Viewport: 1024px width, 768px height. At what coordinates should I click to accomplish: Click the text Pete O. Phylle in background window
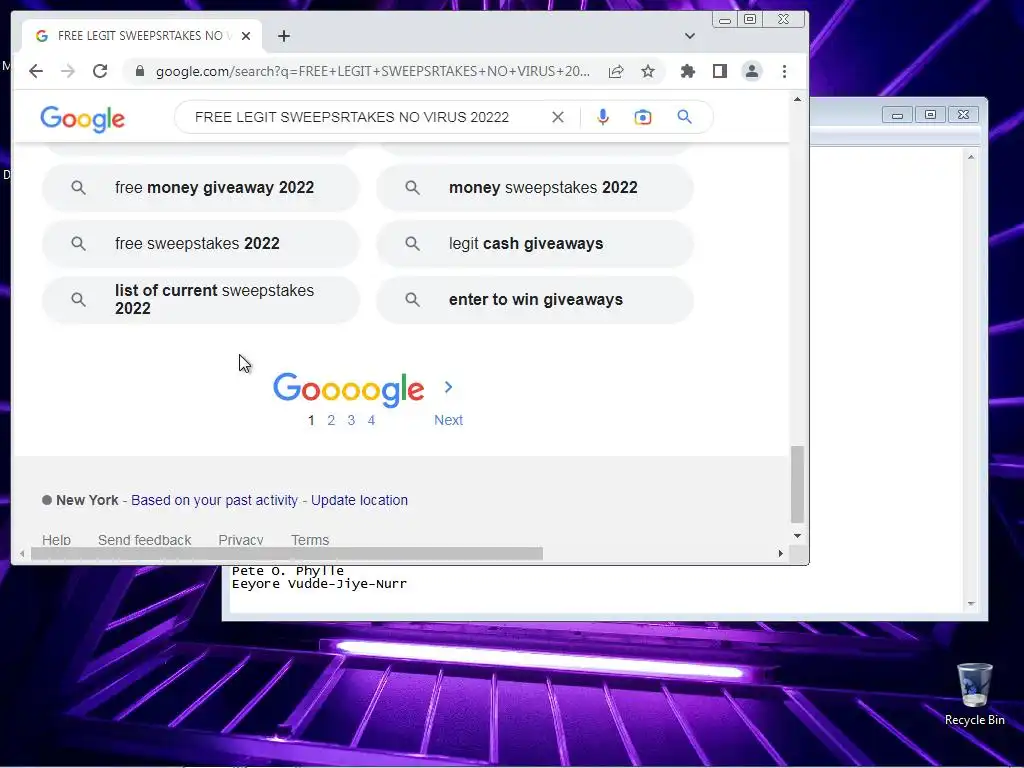click(x=287, y=571)
